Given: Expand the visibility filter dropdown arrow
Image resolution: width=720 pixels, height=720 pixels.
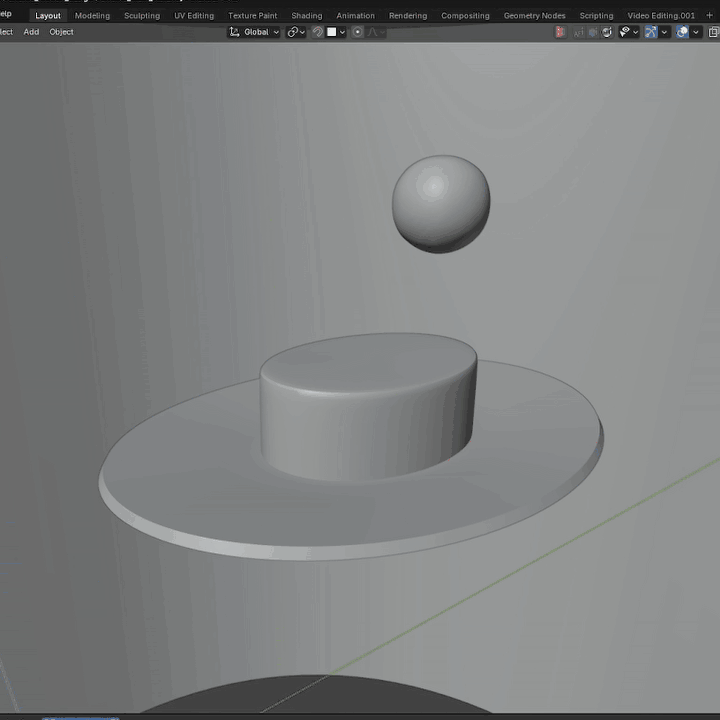Looking at the screenshot, I should pos(635,32).
